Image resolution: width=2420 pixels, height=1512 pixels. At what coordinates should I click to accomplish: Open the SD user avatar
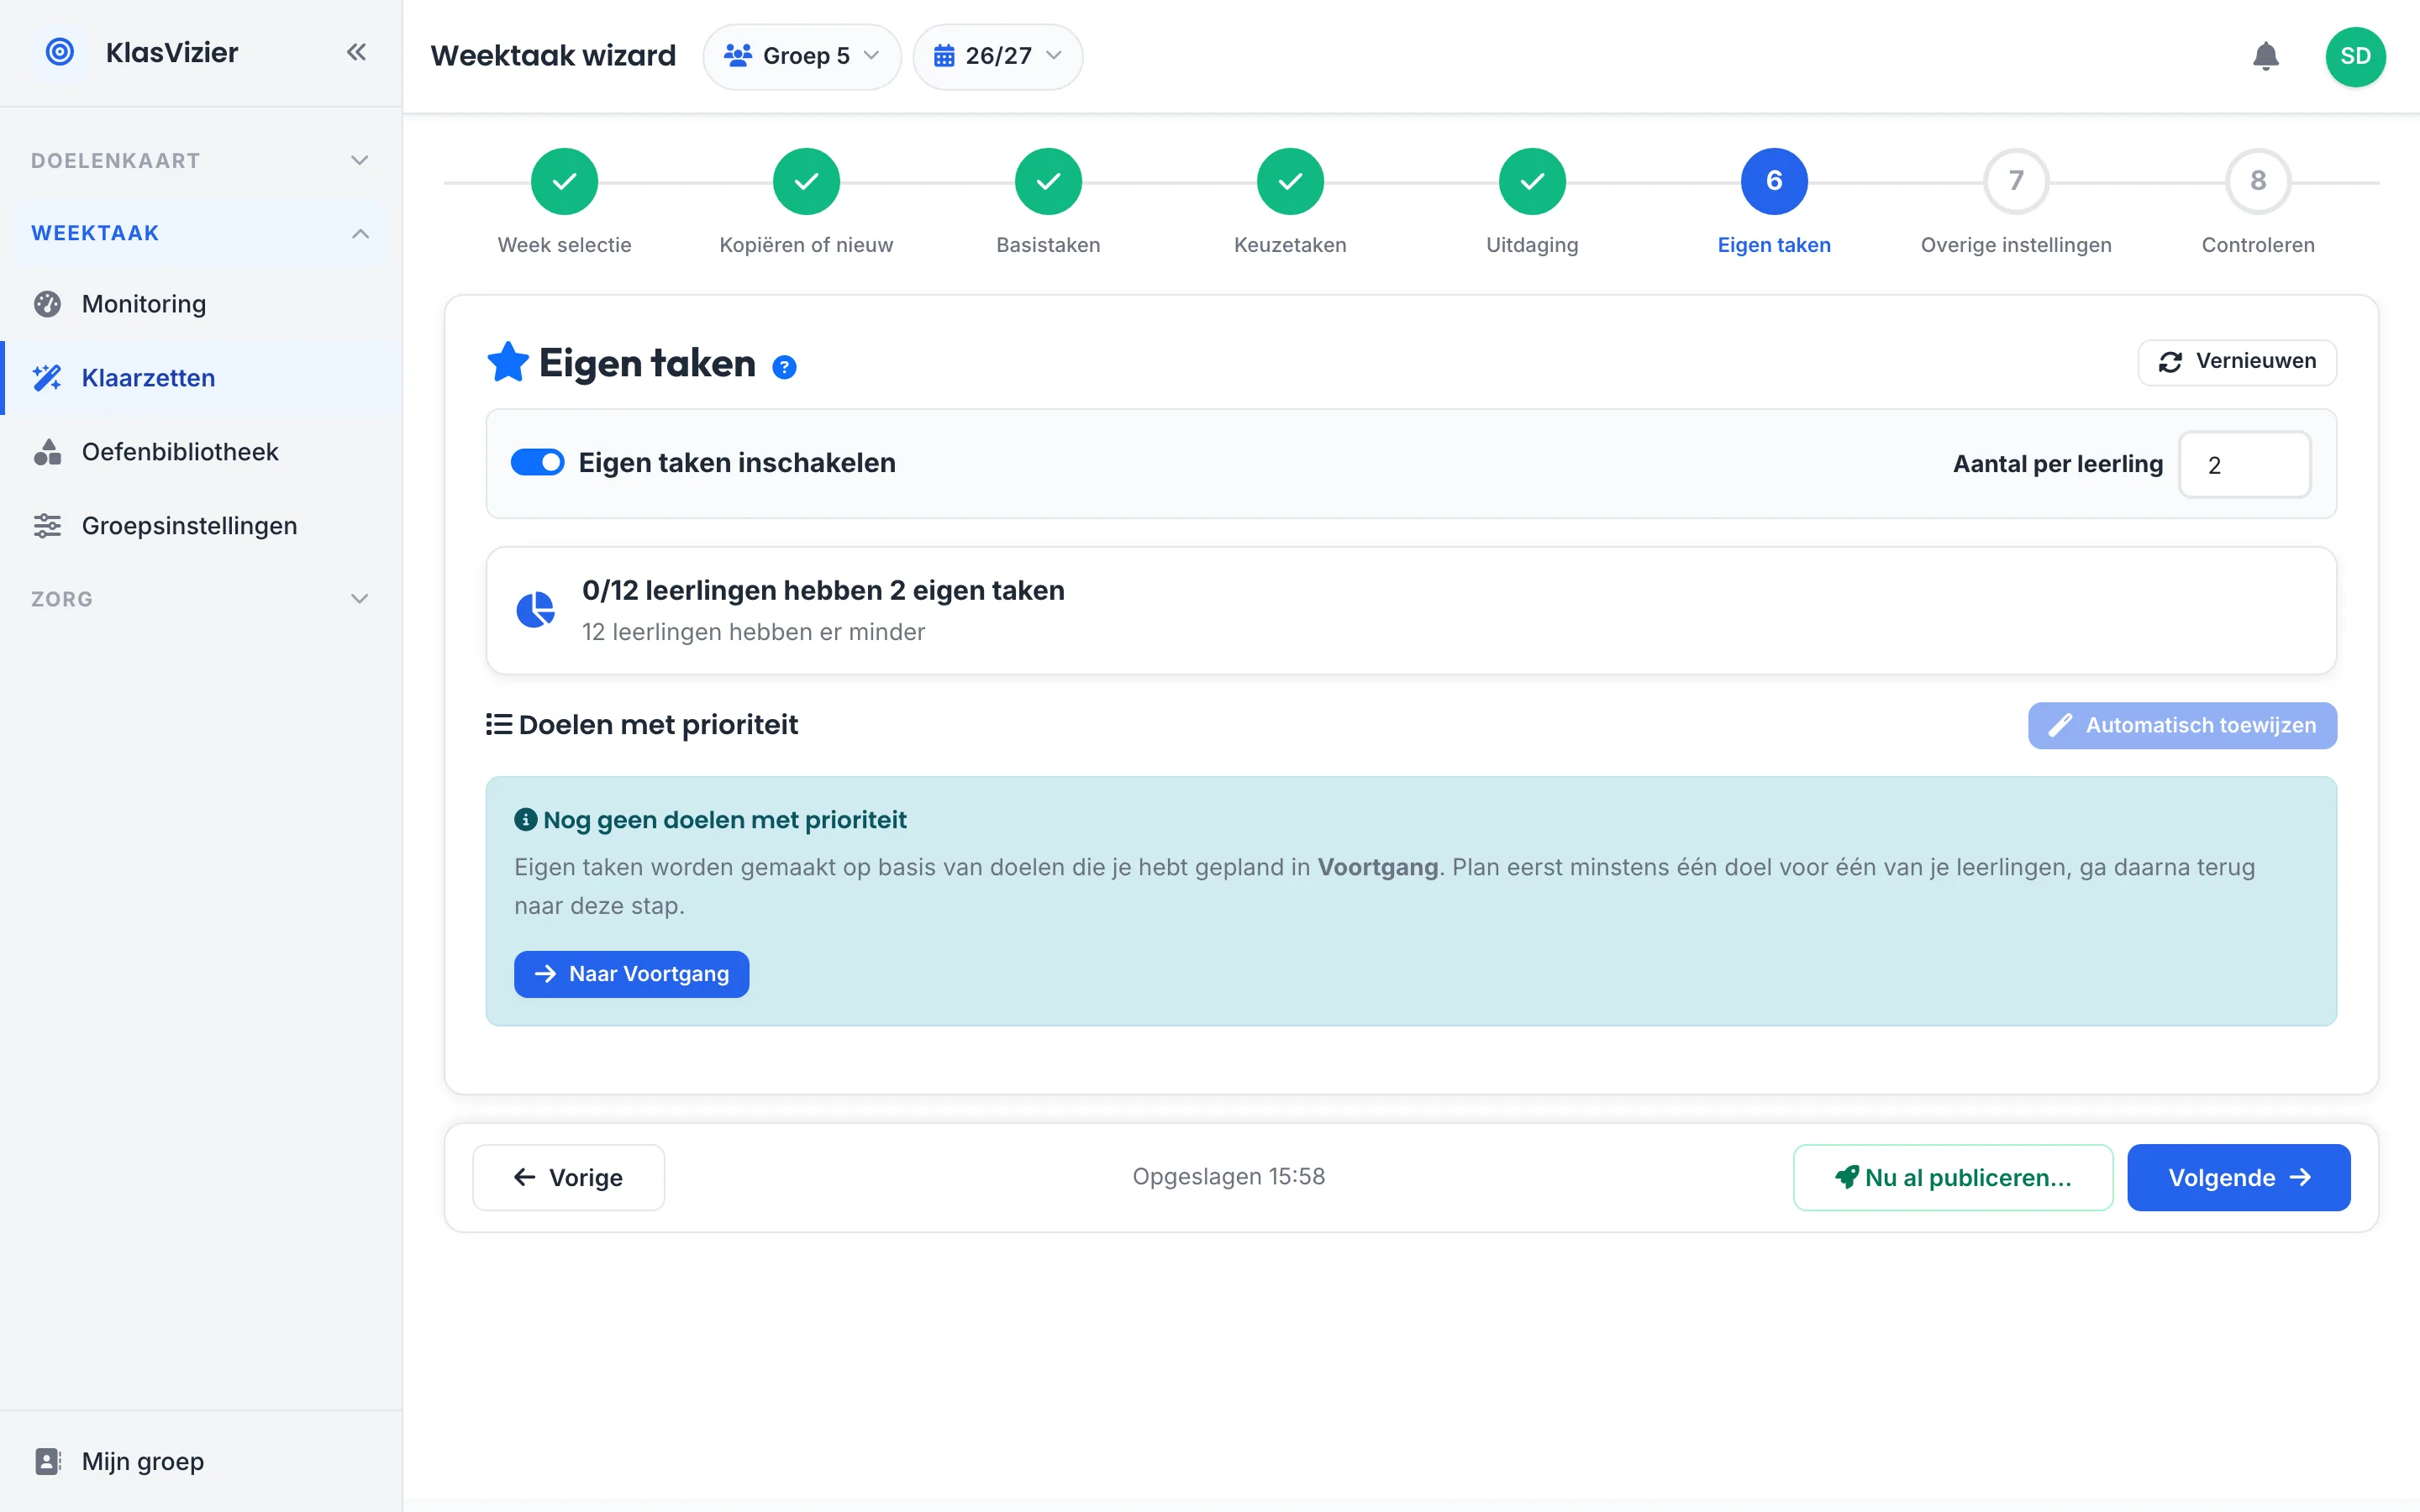(2355, 56)
